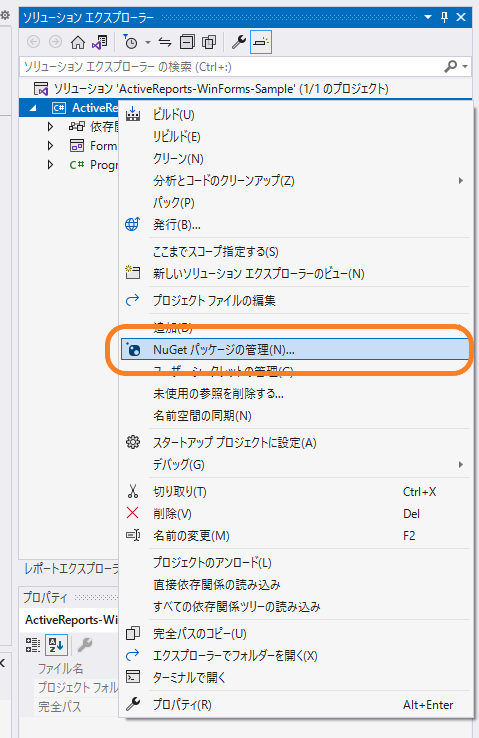
Task: Click the Home icon in Solution Explorer toolbar
Action: tap(78, 42)
